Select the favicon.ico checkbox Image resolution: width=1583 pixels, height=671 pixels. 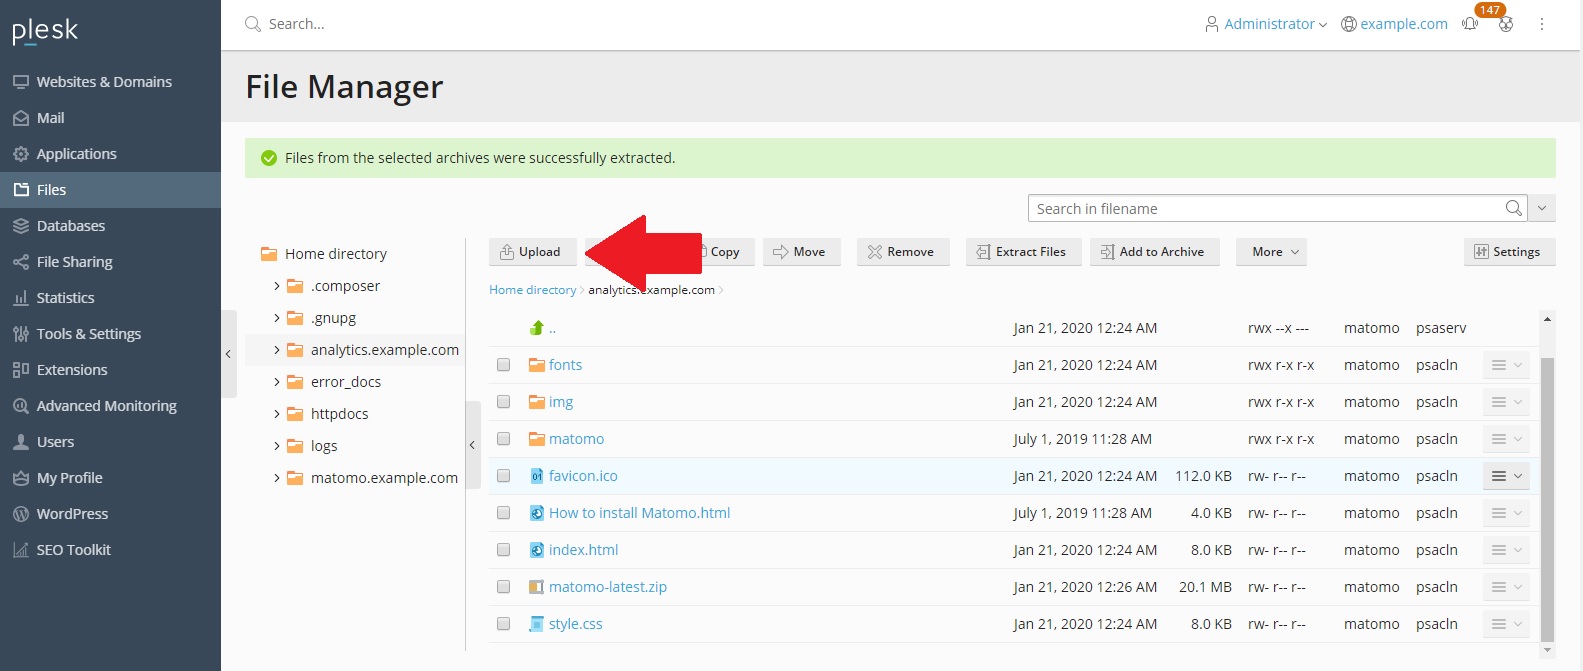tap(504, 476)
